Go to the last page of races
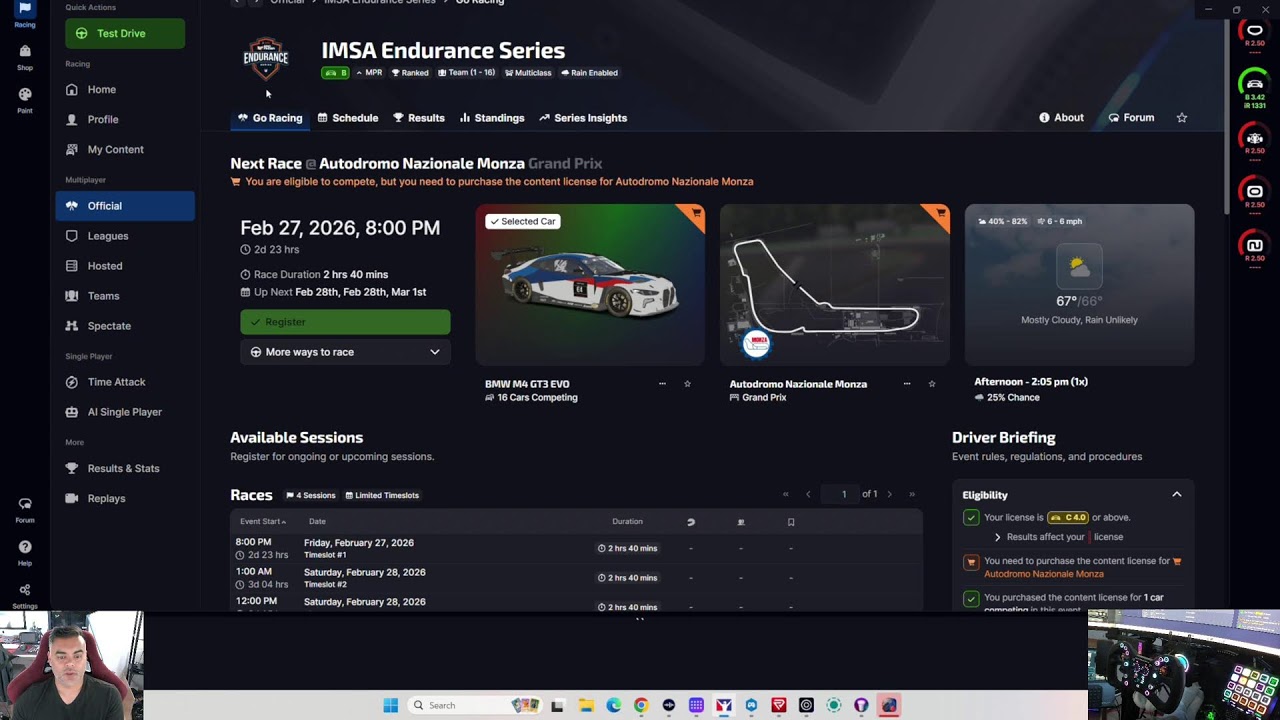The height and width of the screenshot is (720, 1280). coord(912,494)
